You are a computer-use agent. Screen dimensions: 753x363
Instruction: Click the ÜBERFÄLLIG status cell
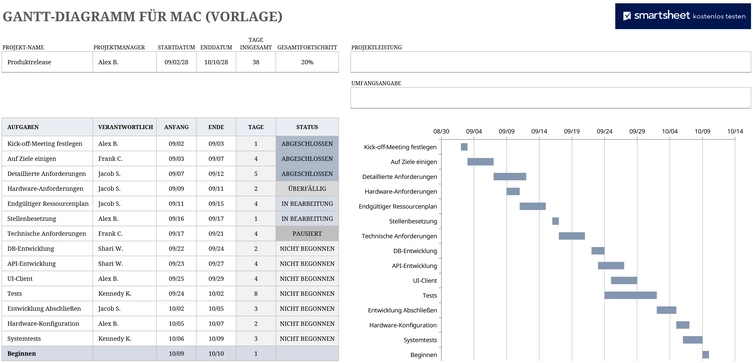(x=307, y=189)
